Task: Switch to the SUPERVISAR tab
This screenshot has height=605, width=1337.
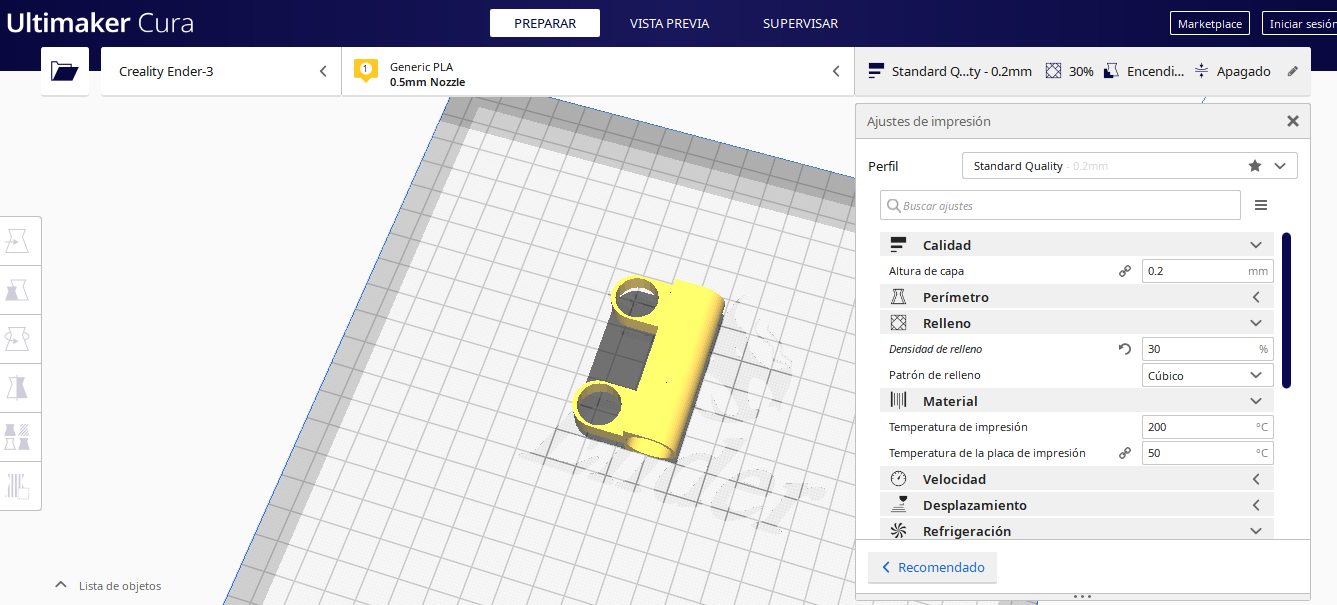Action: [800, 23]
